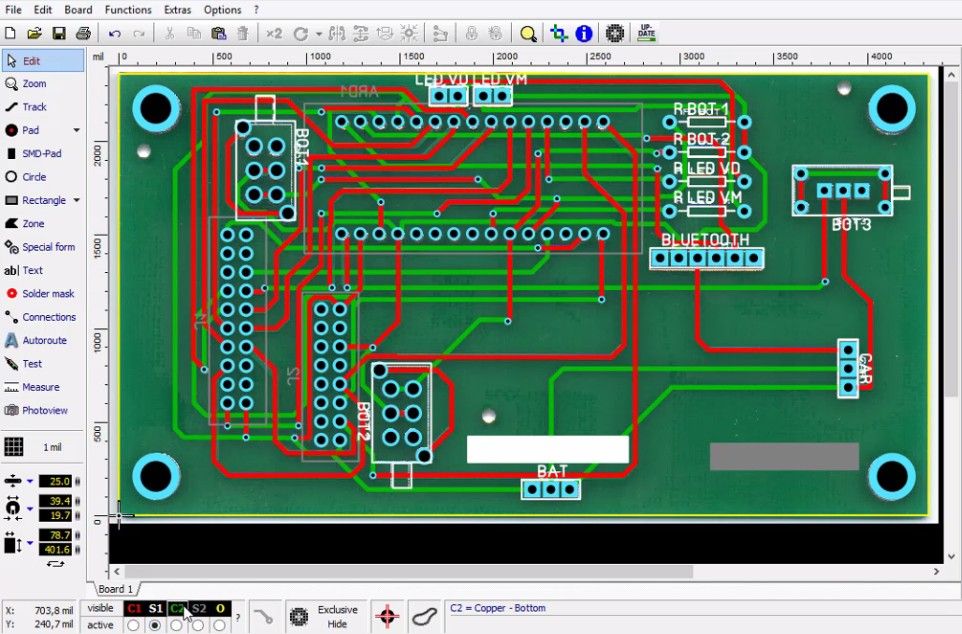Expand the Pad shape dropdown

pos(77,130)
